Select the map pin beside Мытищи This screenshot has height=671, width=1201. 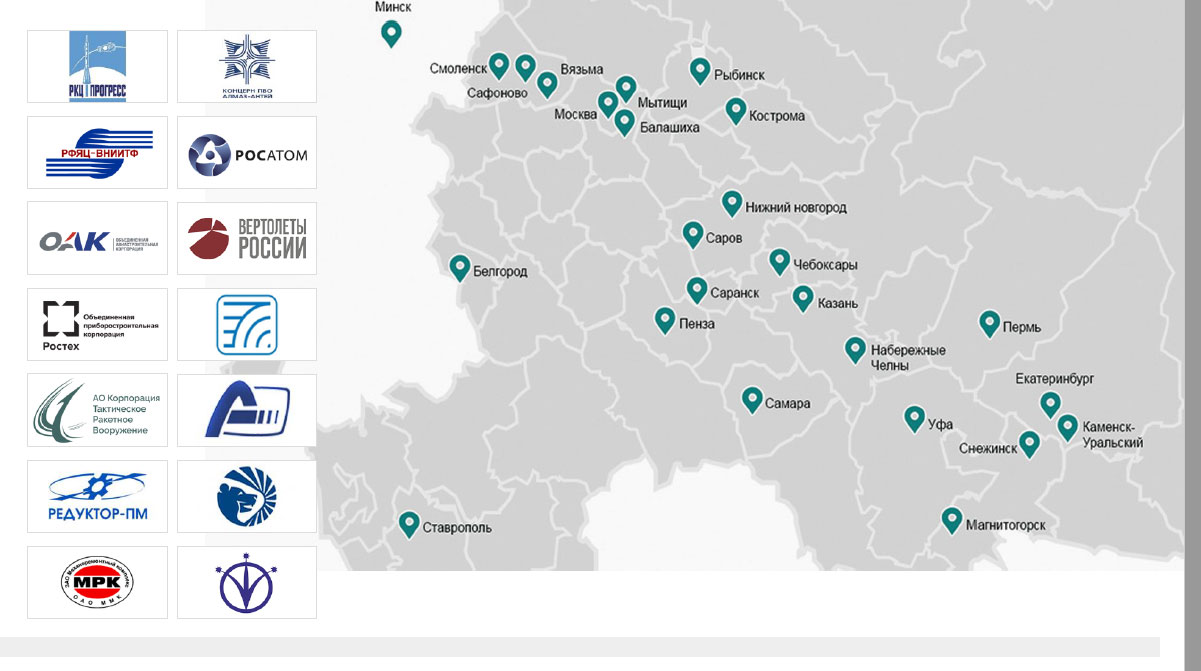626,89
